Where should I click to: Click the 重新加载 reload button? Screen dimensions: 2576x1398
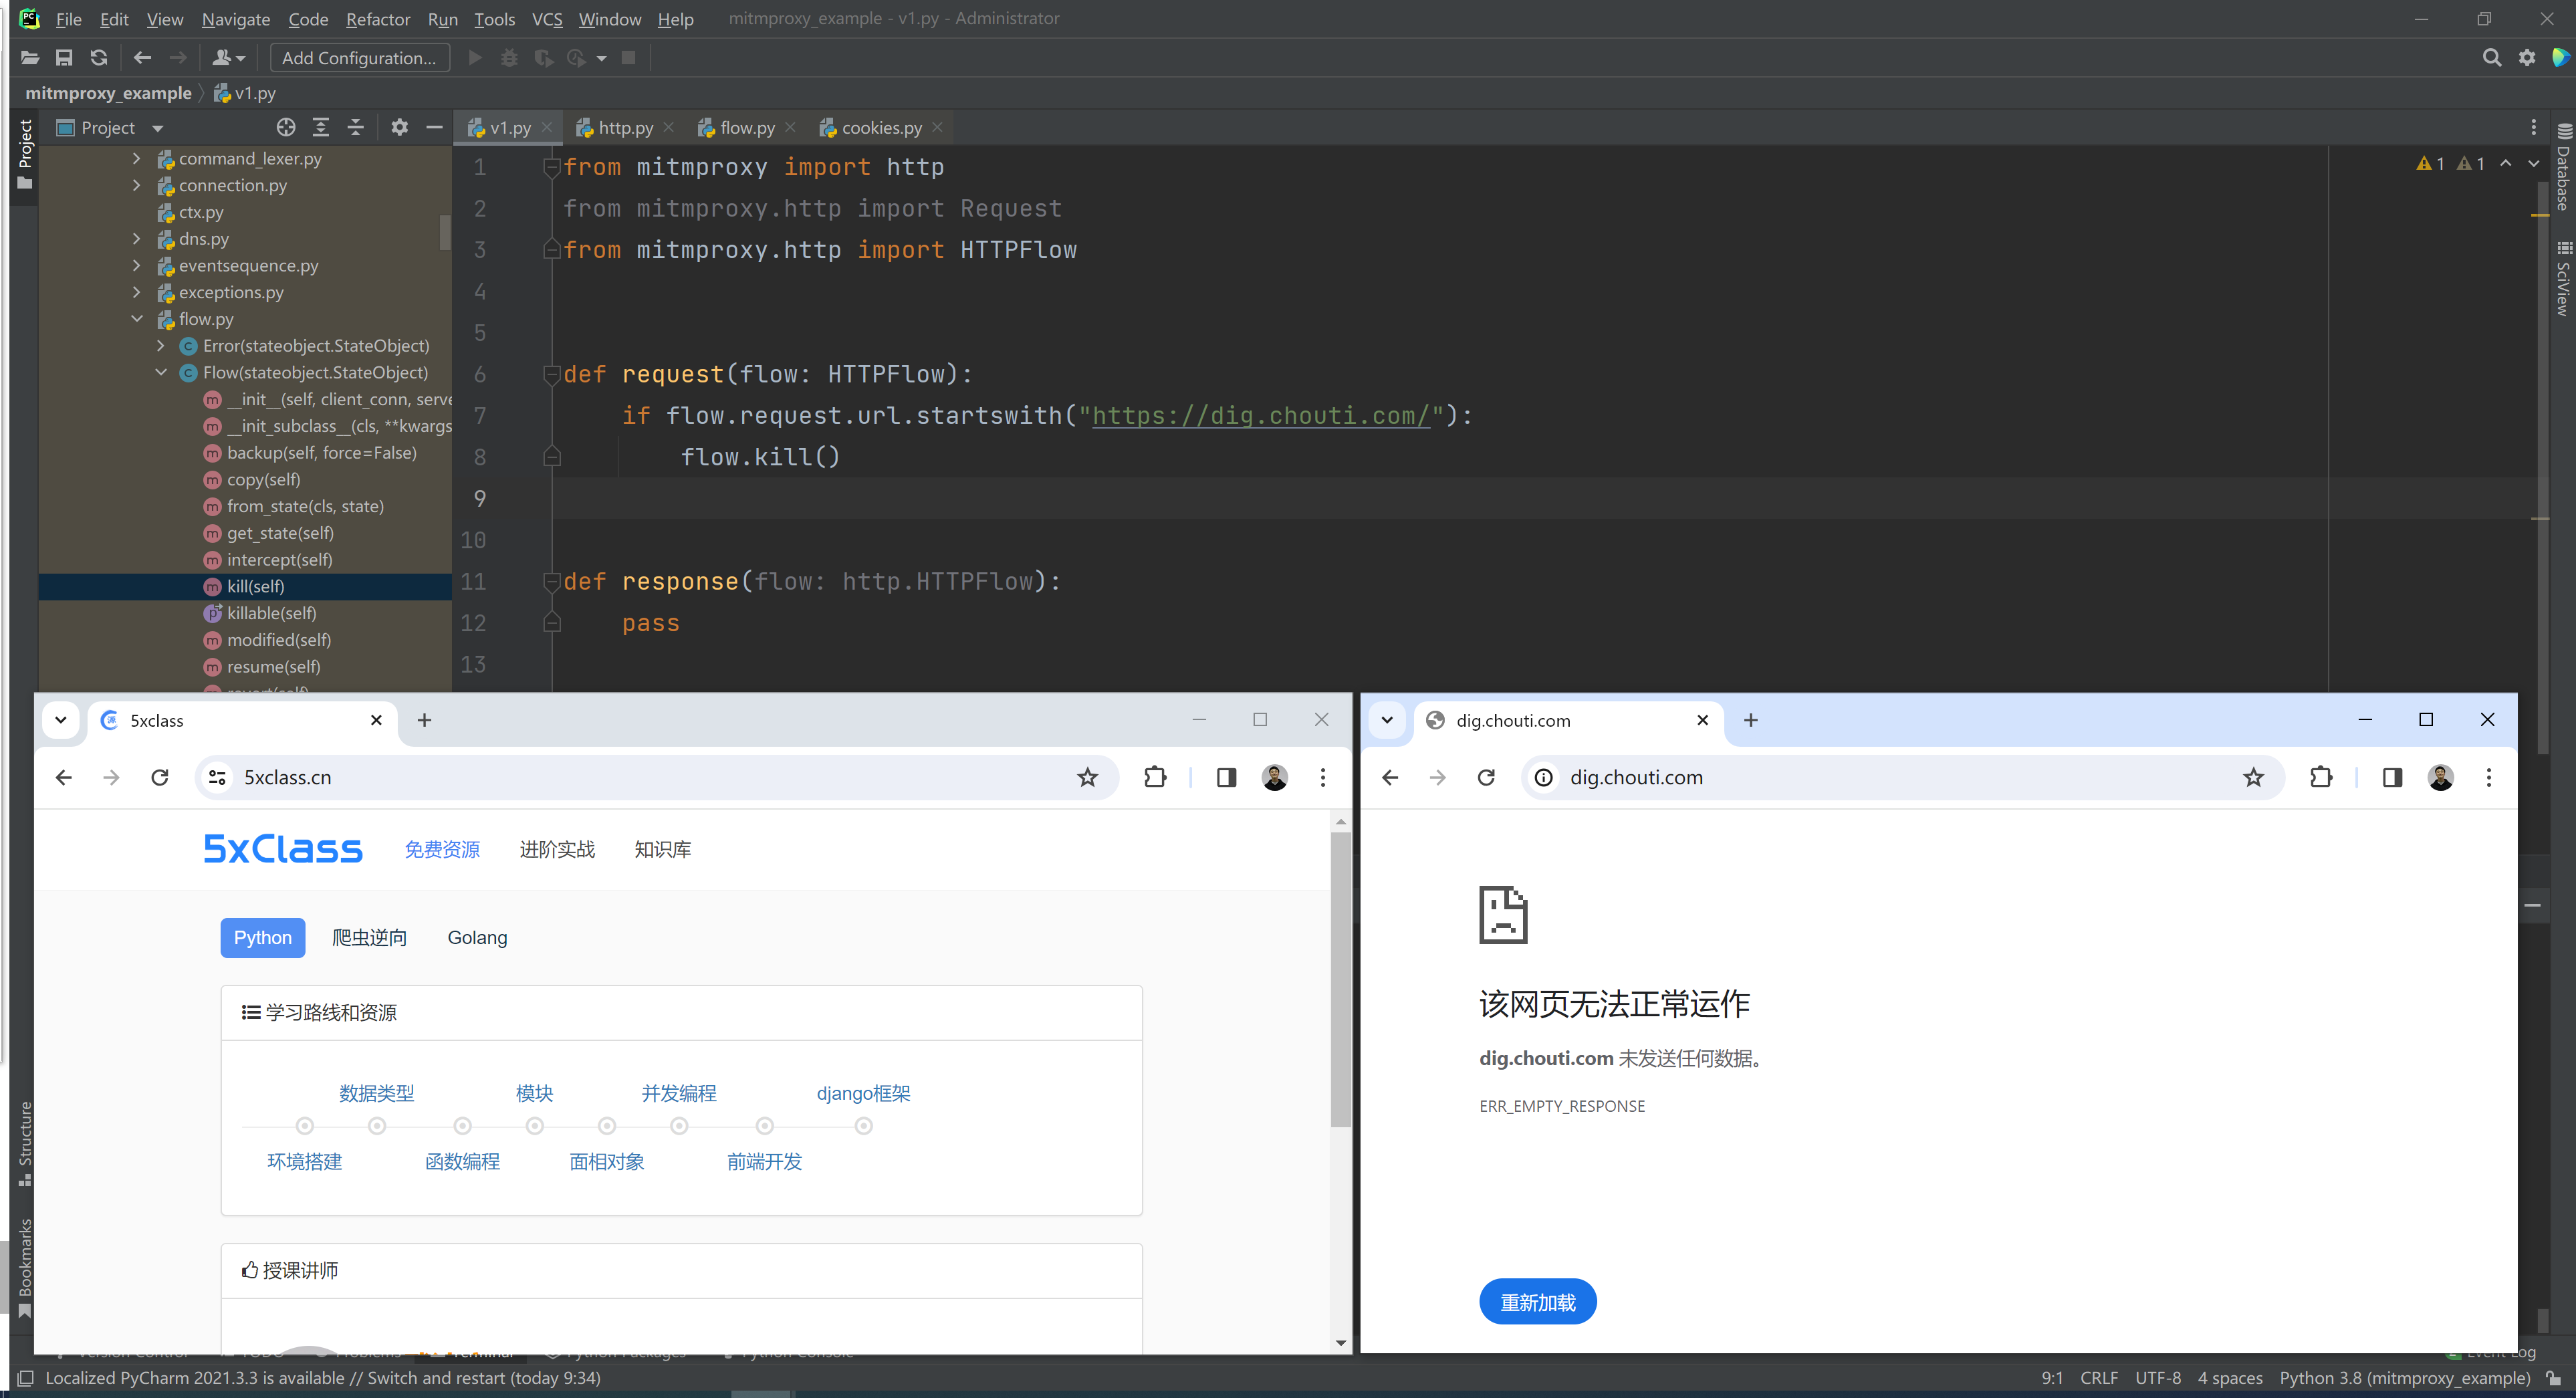(1537, 1302)
